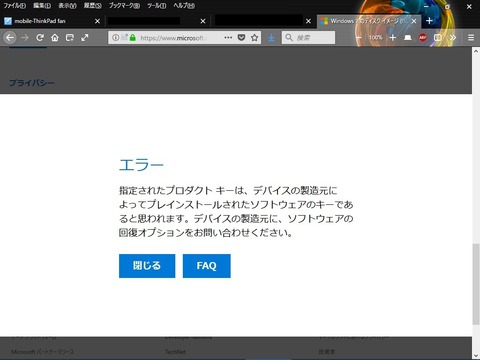Click the screenshot capture toolbar icon

click(70, 38)
